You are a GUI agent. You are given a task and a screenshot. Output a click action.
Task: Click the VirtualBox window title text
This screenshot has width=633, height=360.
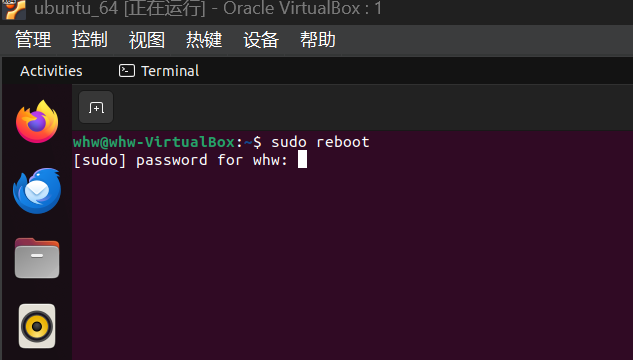(x=208, y=9)
